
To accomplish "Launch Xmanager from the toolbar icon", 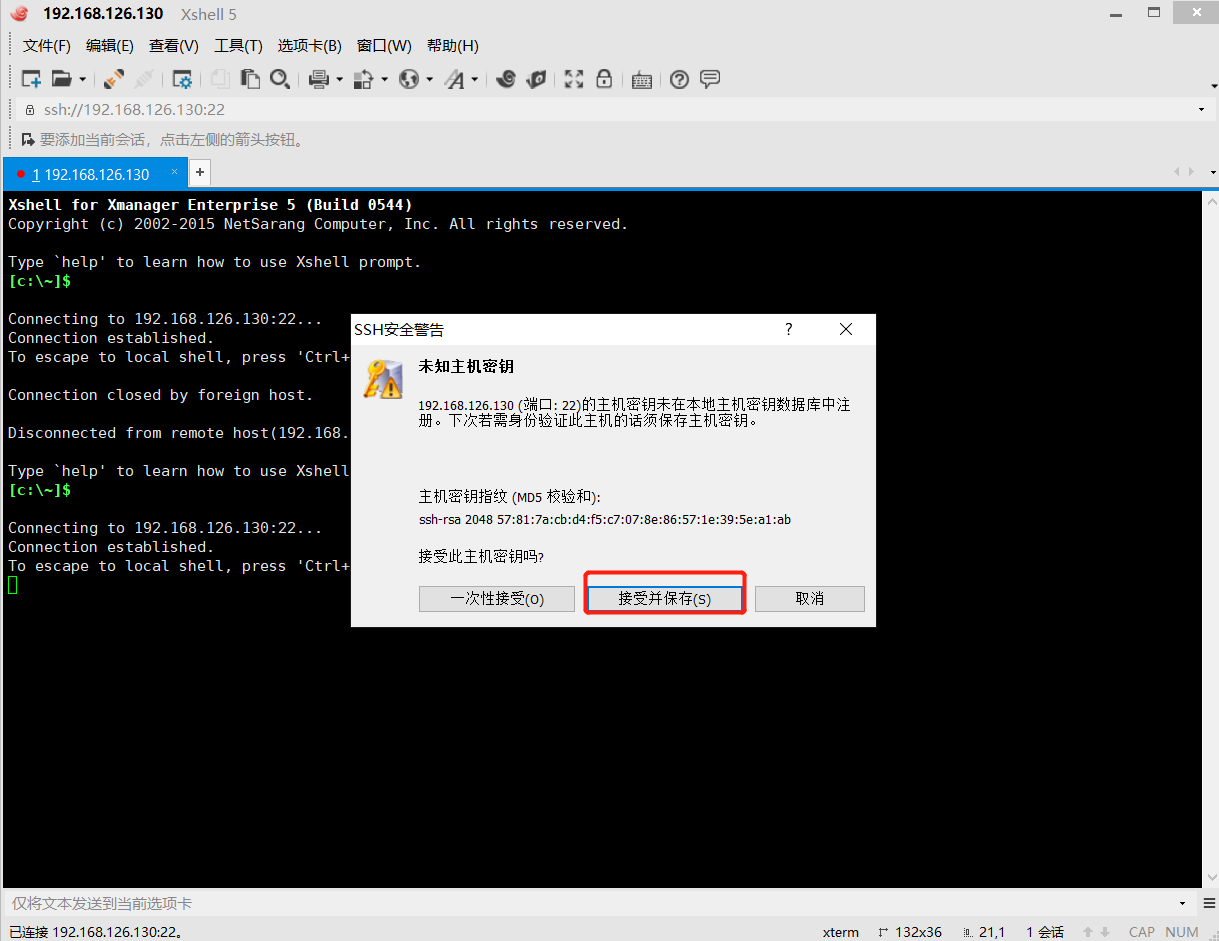I will click(536, 79).
